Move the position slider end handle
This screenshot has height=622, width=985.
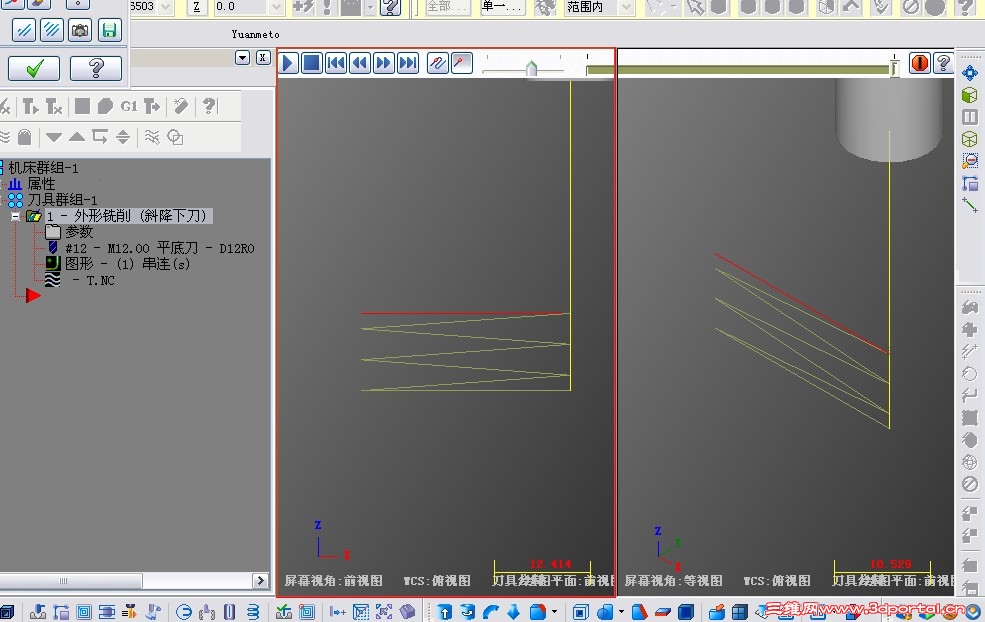click(x=894, y=67)
